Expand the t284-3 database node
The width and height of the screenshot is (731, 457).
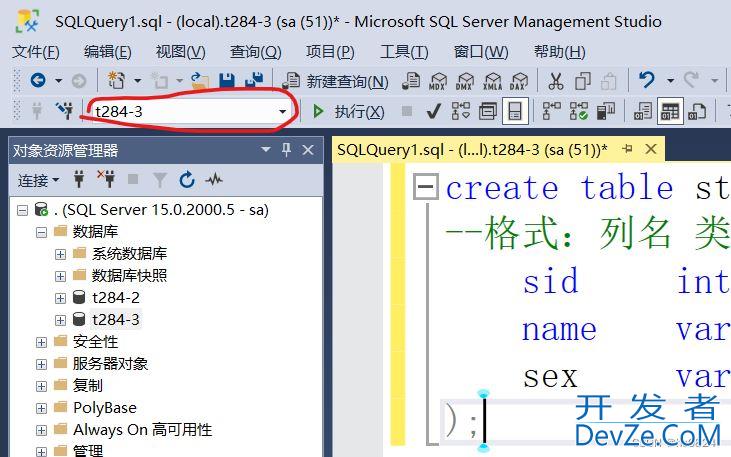click(x=60, y=320)
